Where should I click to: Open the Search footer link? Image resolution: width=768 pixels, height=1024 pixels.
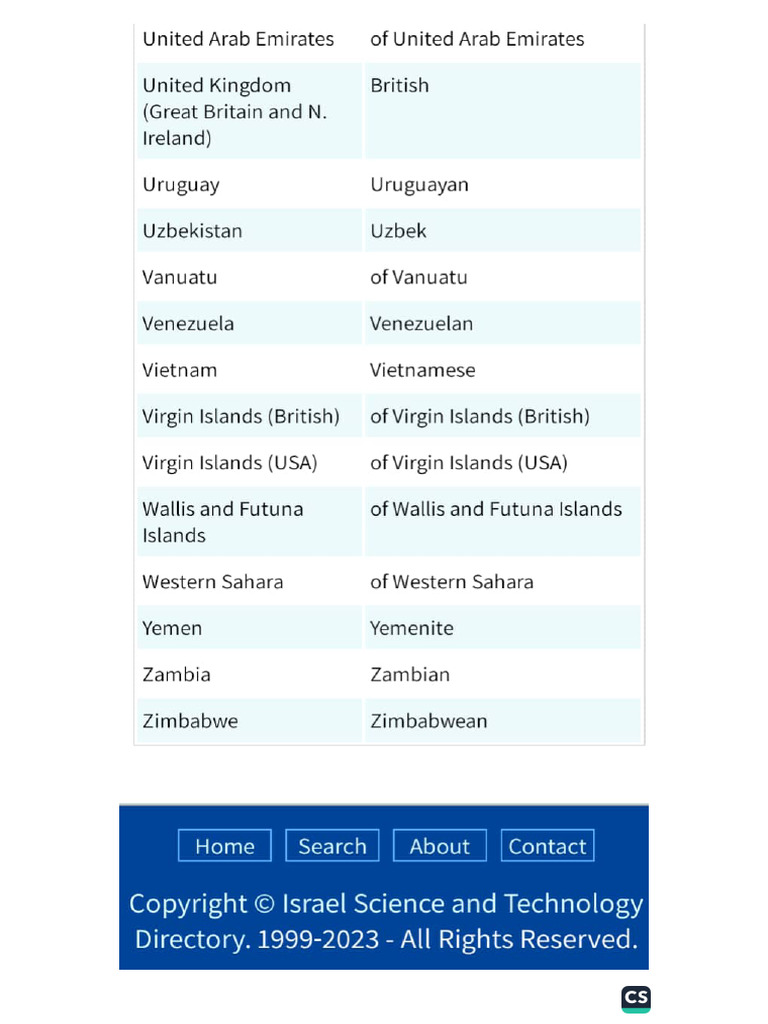332,846
